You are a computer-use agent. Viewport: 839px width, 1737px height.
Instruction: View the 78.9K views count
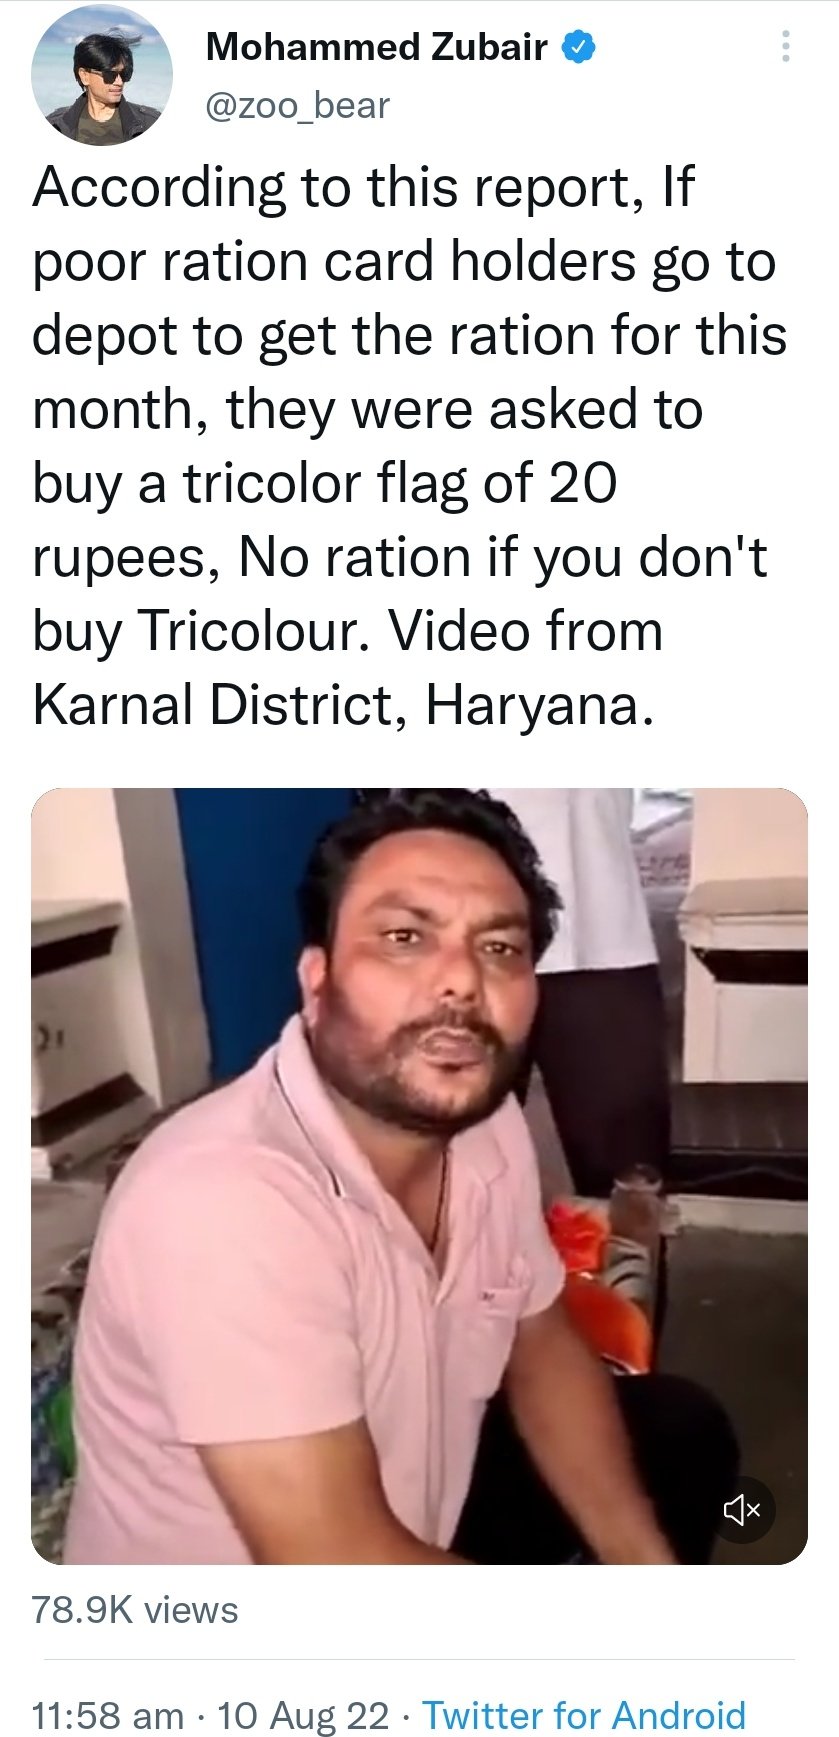pyautogui.click(x=135, y=1610)
